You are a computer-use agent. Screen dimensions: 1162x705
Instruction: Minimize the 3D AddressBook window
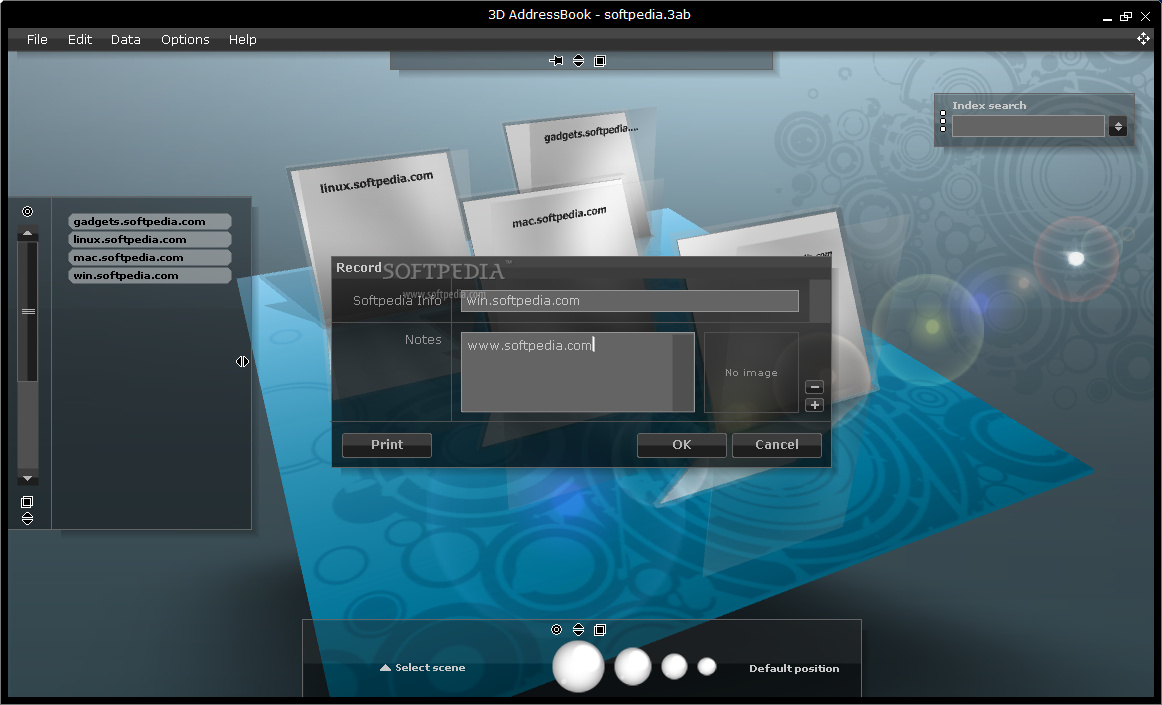[x=1107, y=17]
